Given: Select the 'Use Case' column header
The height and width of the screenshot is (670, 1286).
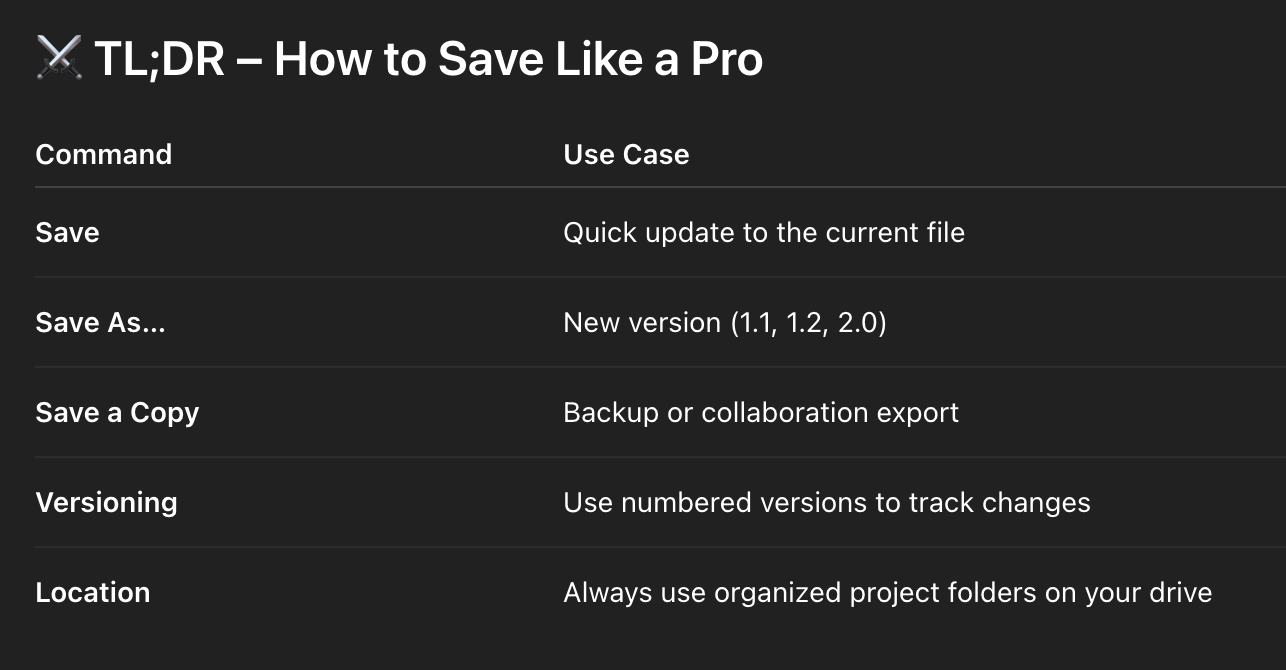Looking at the screenshot, I should 626,154.
